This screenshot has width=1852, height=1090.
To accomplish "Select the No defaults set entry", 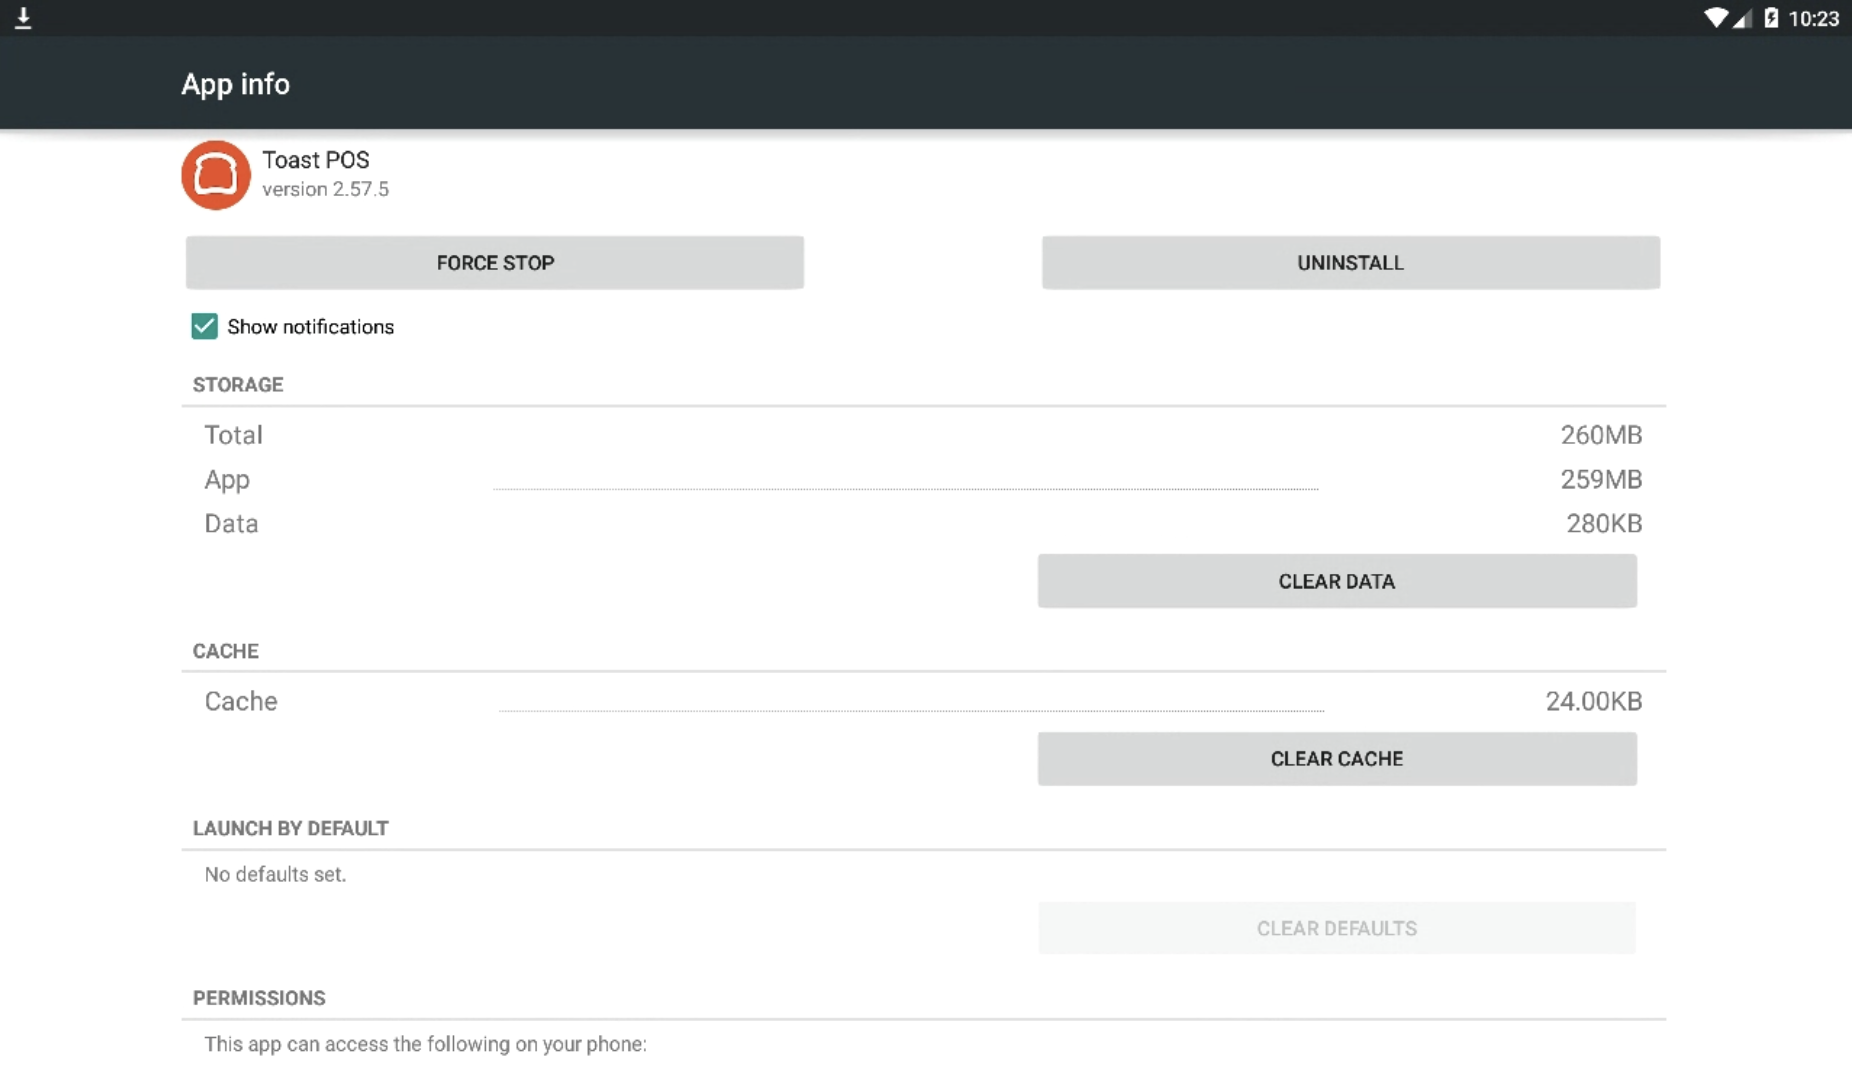I will point(275,874).
